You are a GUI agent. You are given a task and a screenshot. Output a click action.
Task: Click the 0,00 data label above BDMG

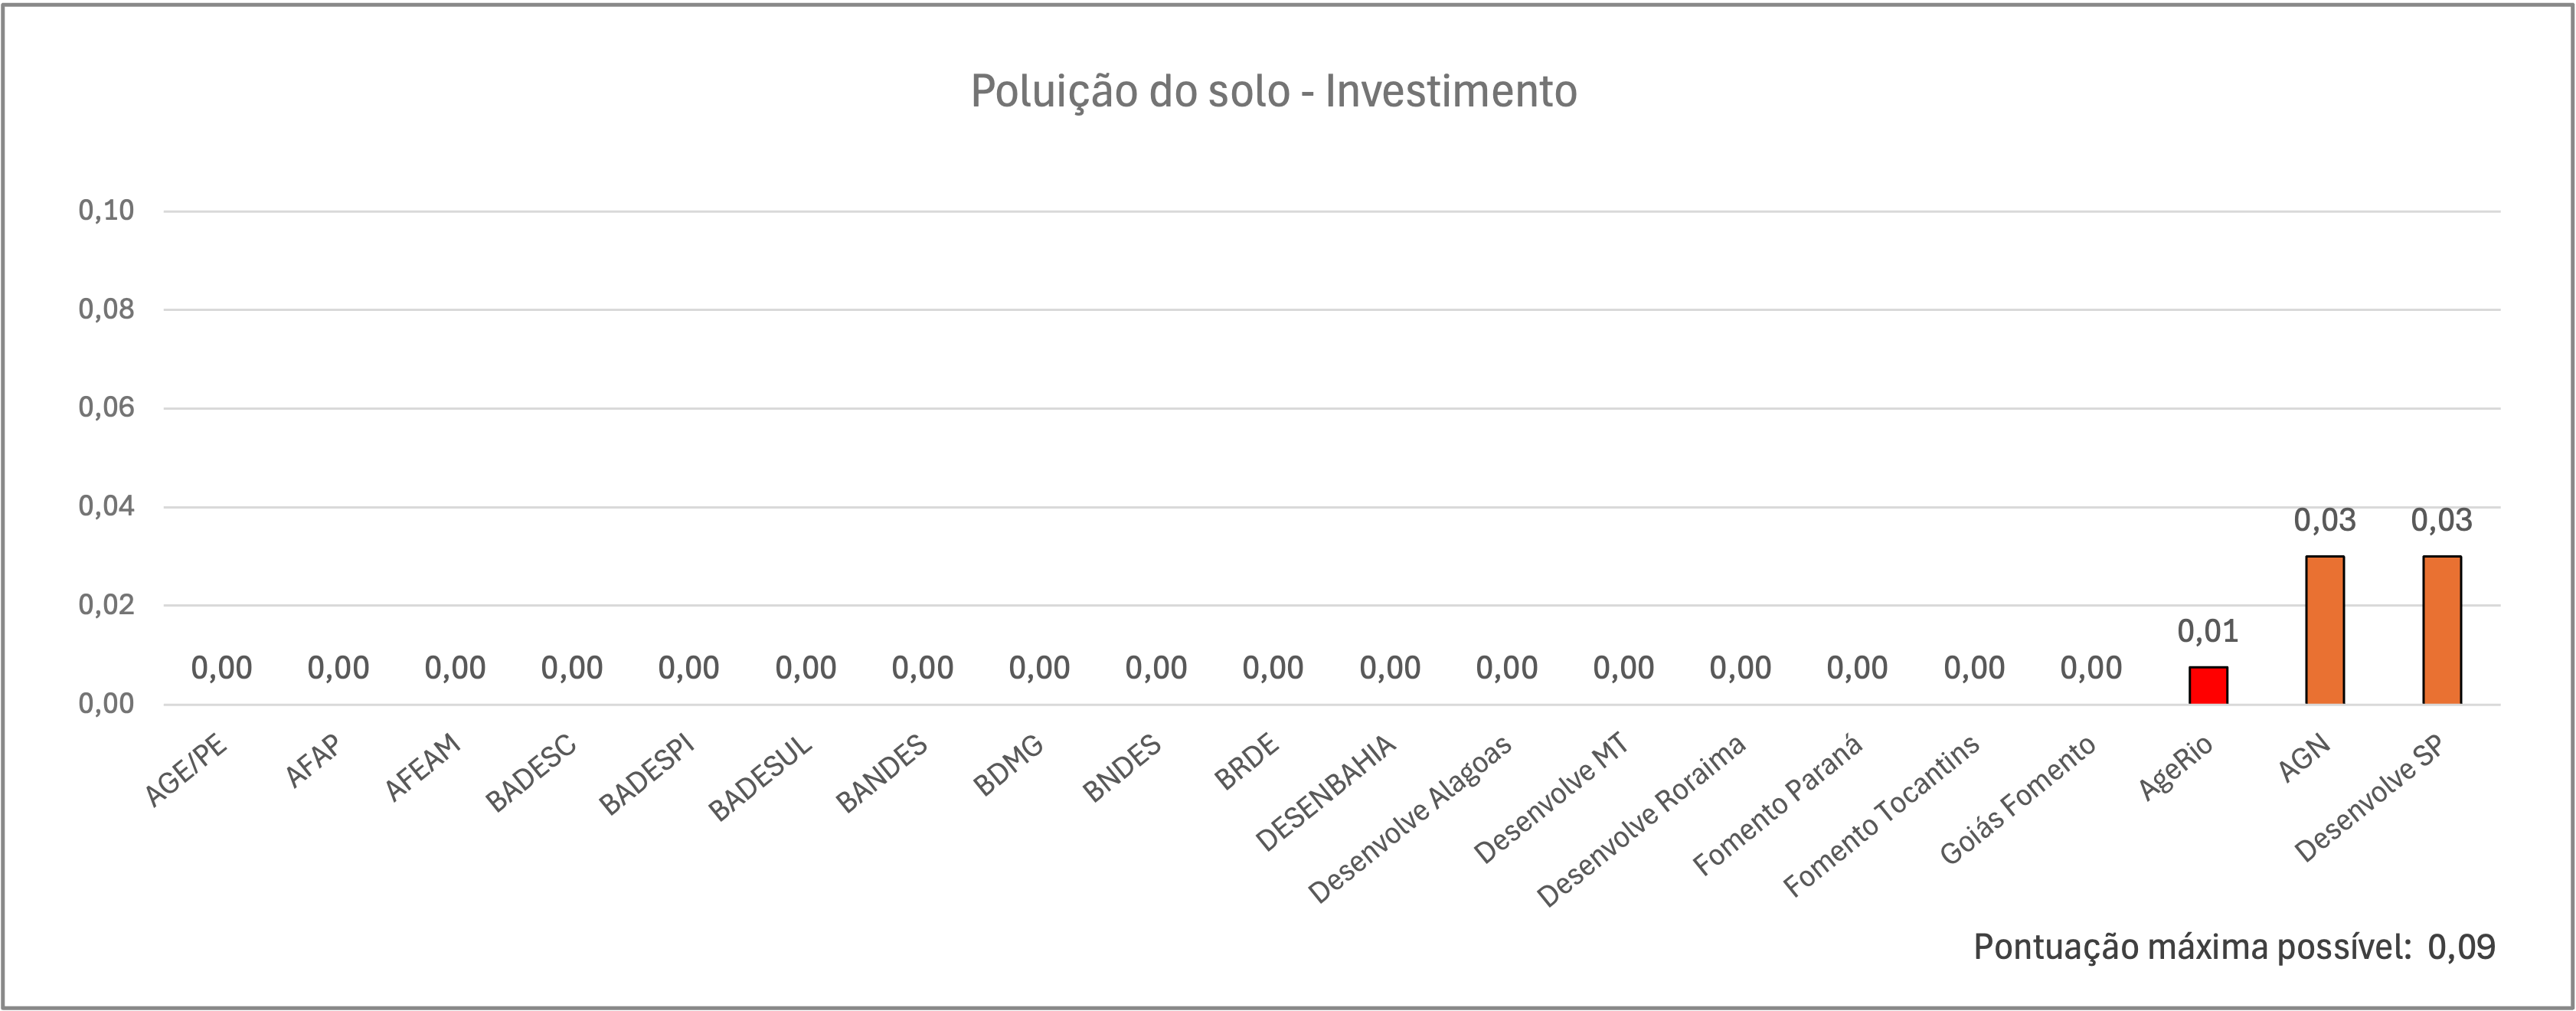[1039, 668]
